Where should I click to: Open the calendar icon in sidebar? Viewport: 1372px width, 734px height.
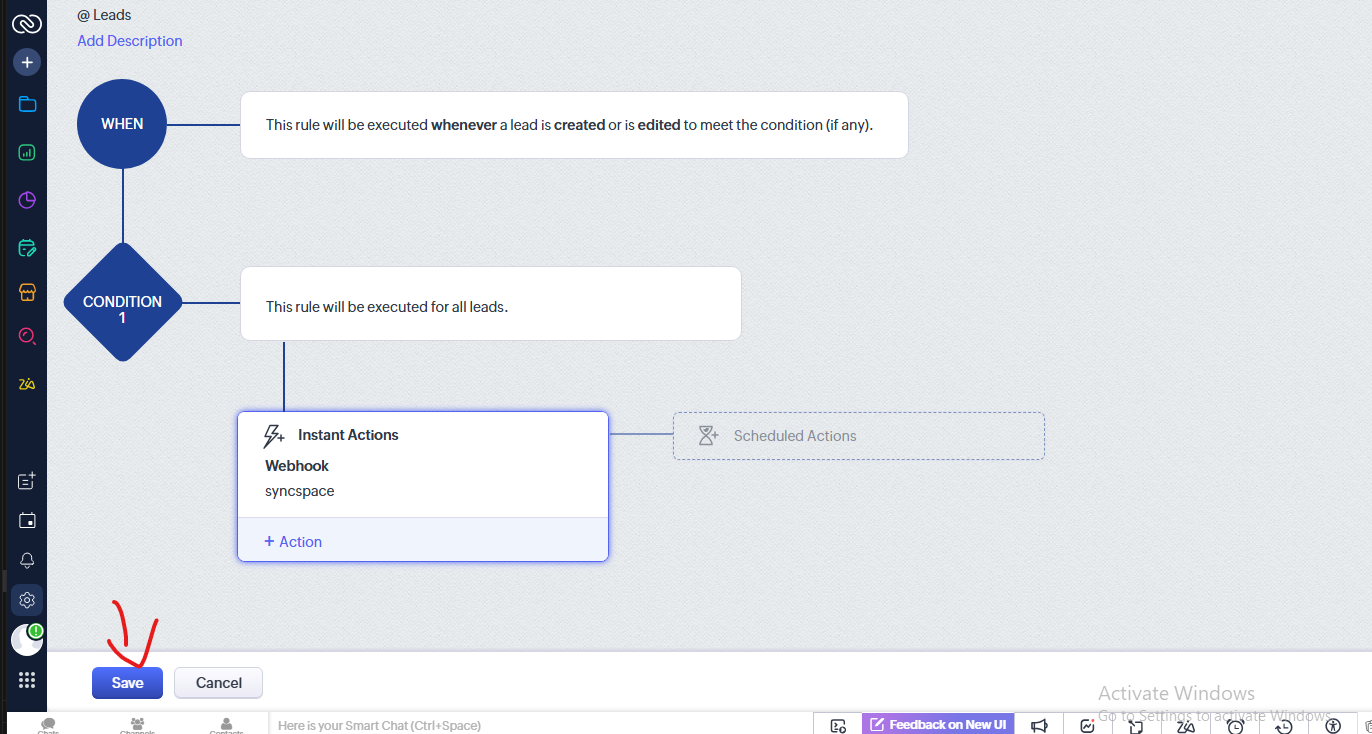pos(27,520)
